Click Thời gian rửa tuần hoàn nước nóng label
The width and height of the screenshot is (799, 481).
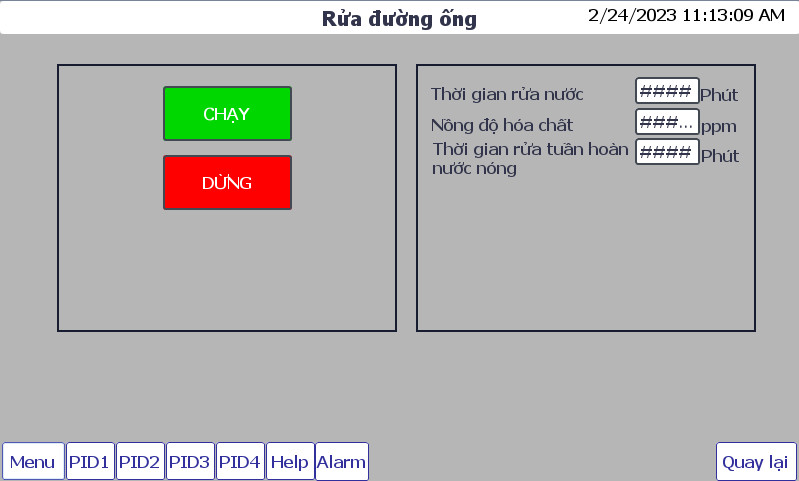pos(530,158)
